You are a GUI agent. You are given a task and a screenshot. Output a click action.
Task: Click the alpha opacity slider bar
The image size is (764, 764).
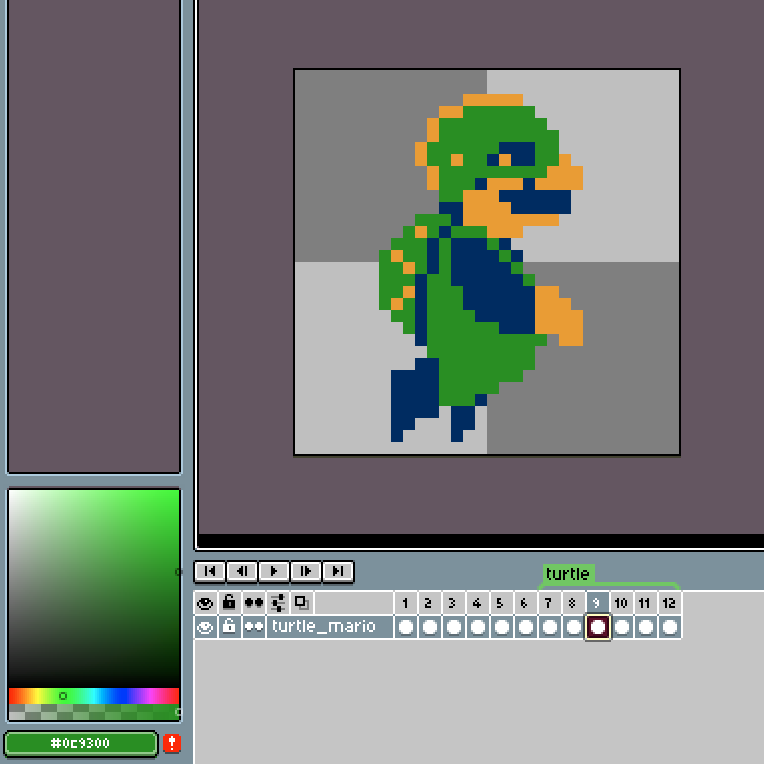(x=94, y=712)
